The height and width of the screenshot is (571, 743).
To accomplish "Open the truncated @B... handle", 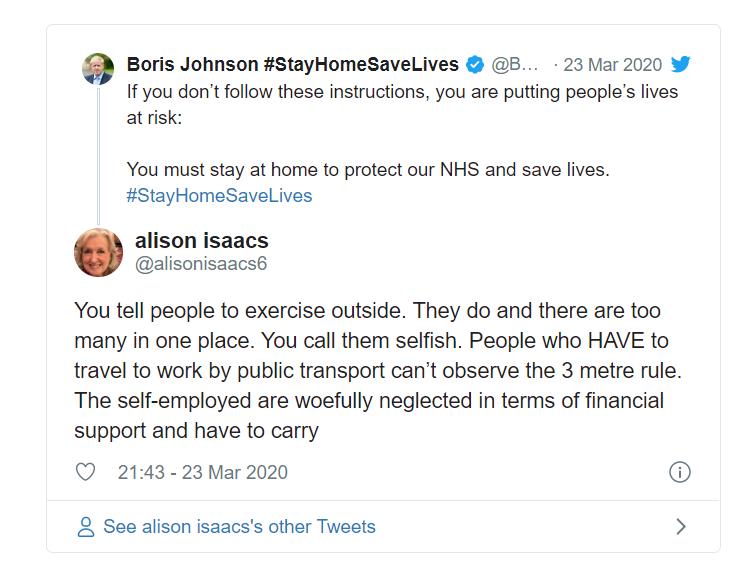I will [x=515, y=64].
